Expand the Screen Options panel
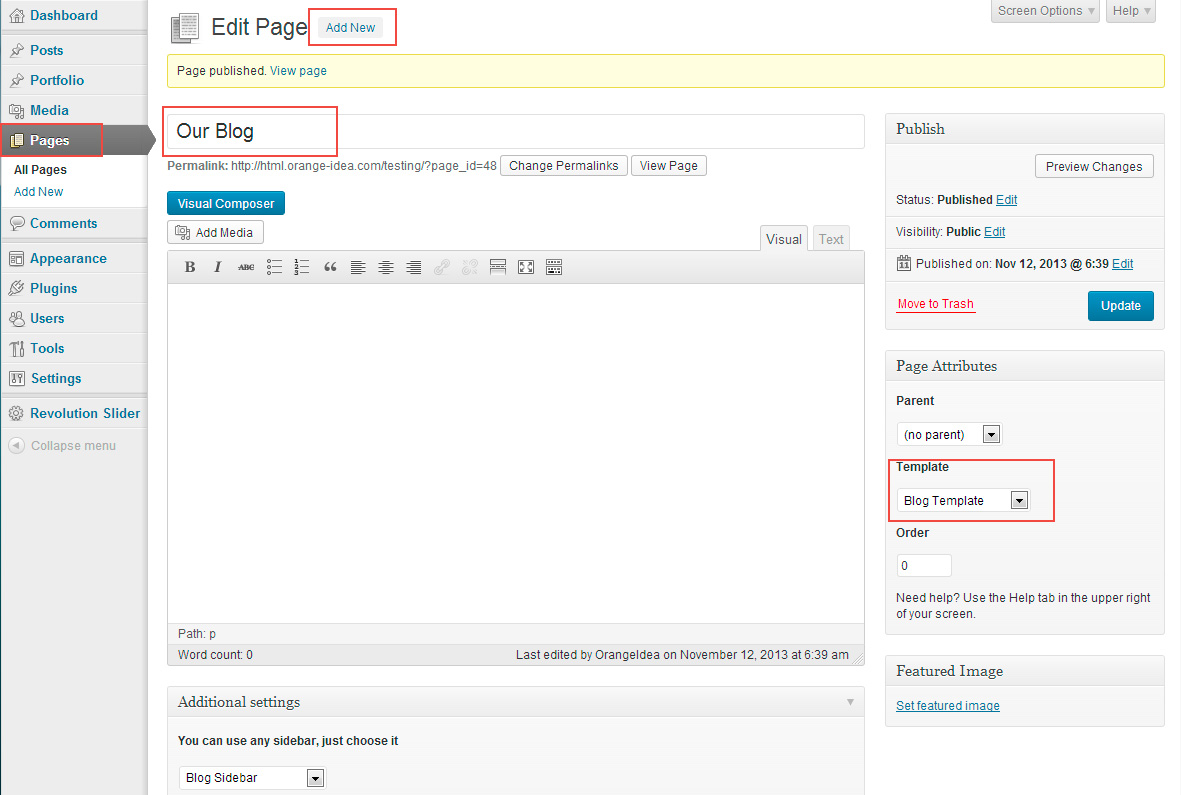Screen dimensions: 1181x795 point(1045,11)
